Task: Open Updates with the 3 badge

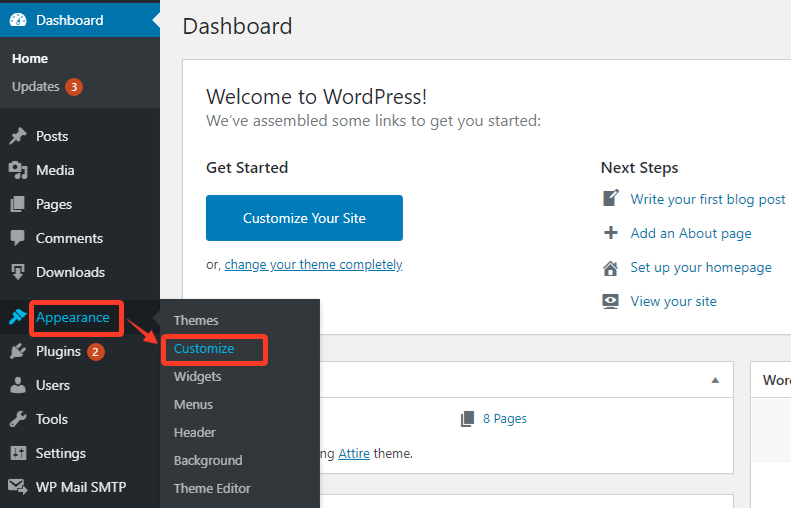Action: click(x=46, y=87)
